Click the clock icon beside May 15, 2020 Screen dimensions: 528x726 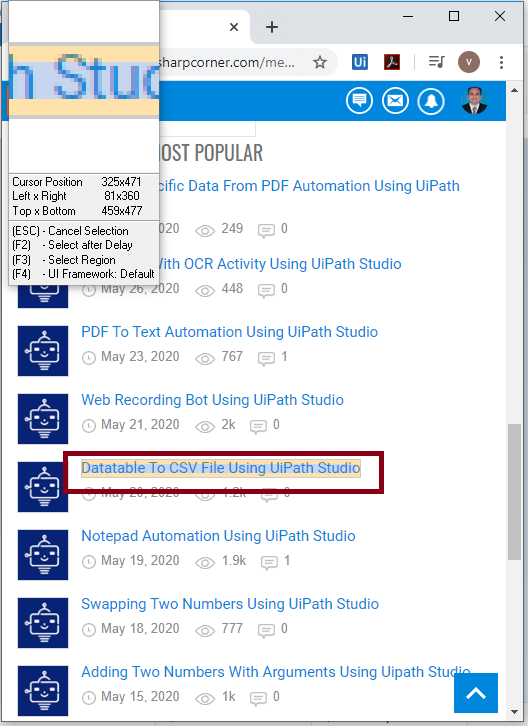click(89, 698)
